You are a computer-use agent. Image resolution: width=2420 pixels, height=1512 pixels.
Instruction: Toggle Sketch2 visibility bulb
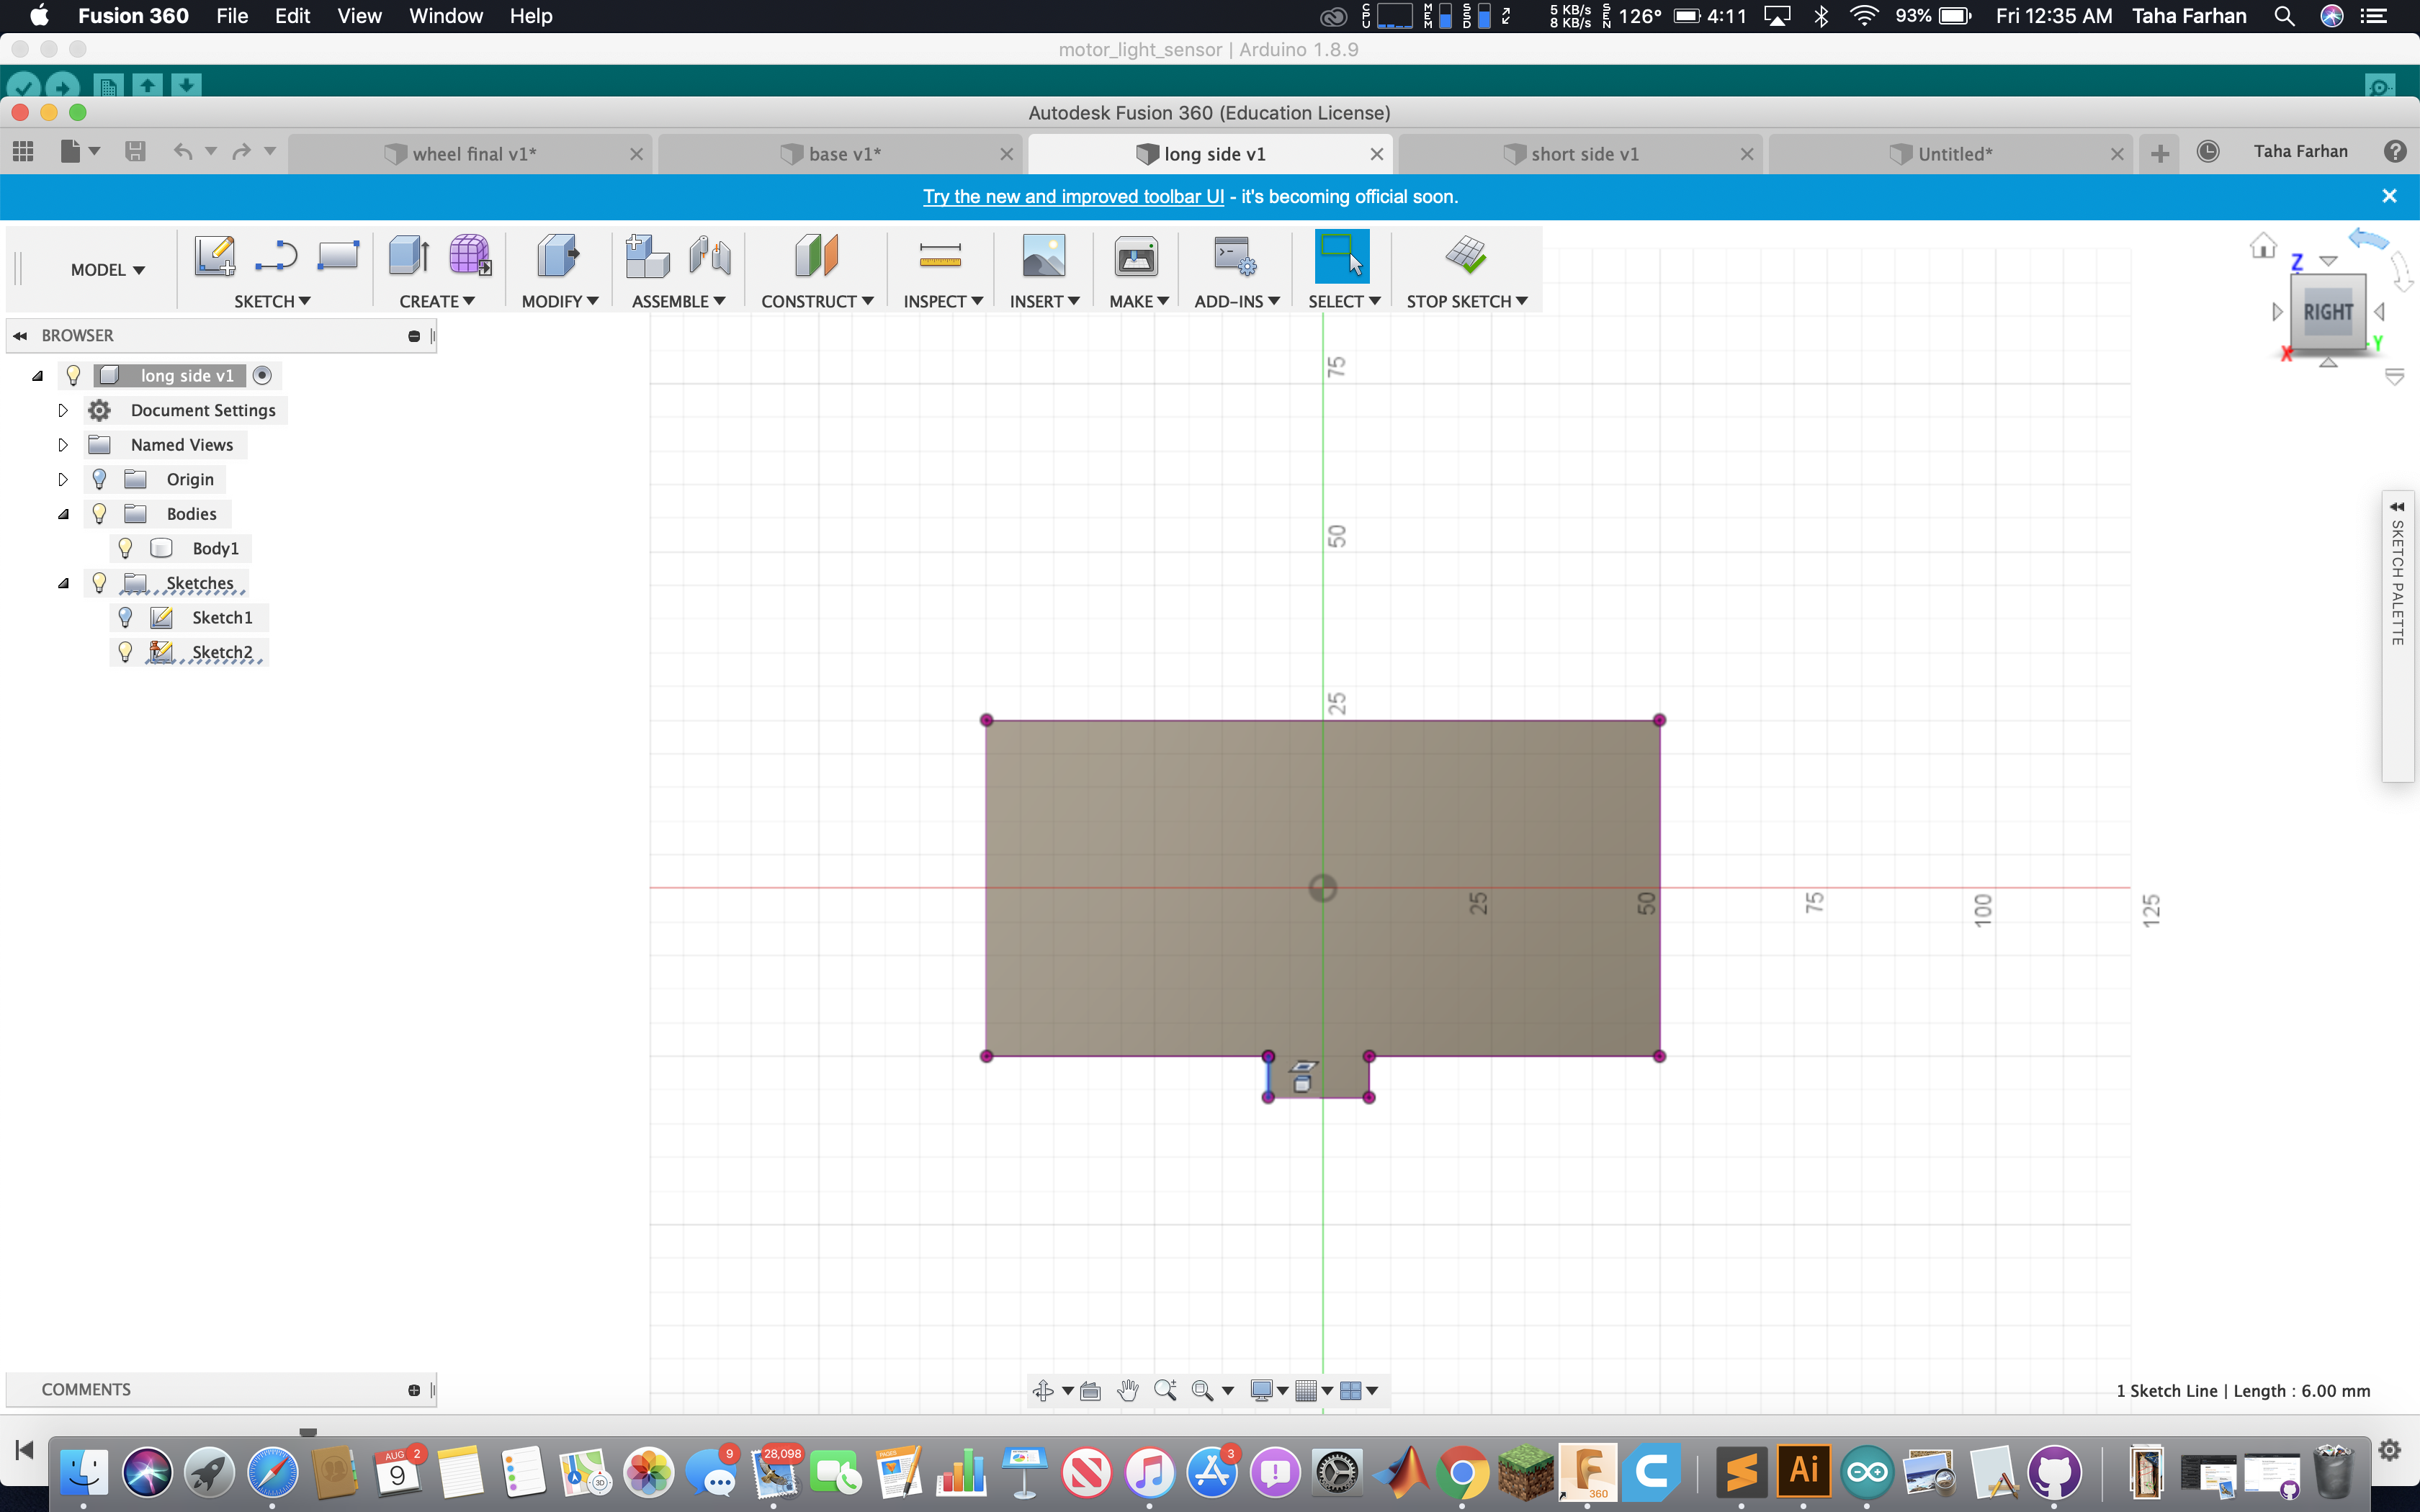(125, 652)
